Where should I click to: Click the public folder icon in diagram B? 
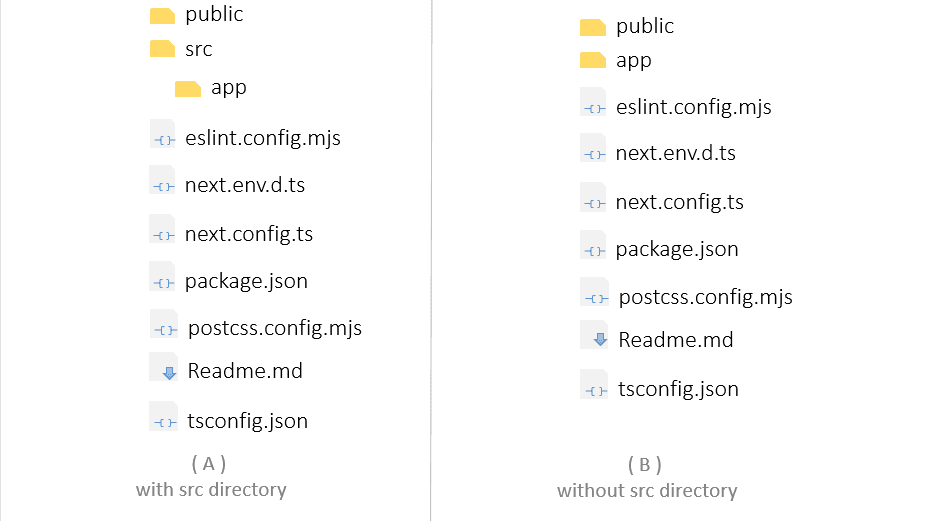593,28
